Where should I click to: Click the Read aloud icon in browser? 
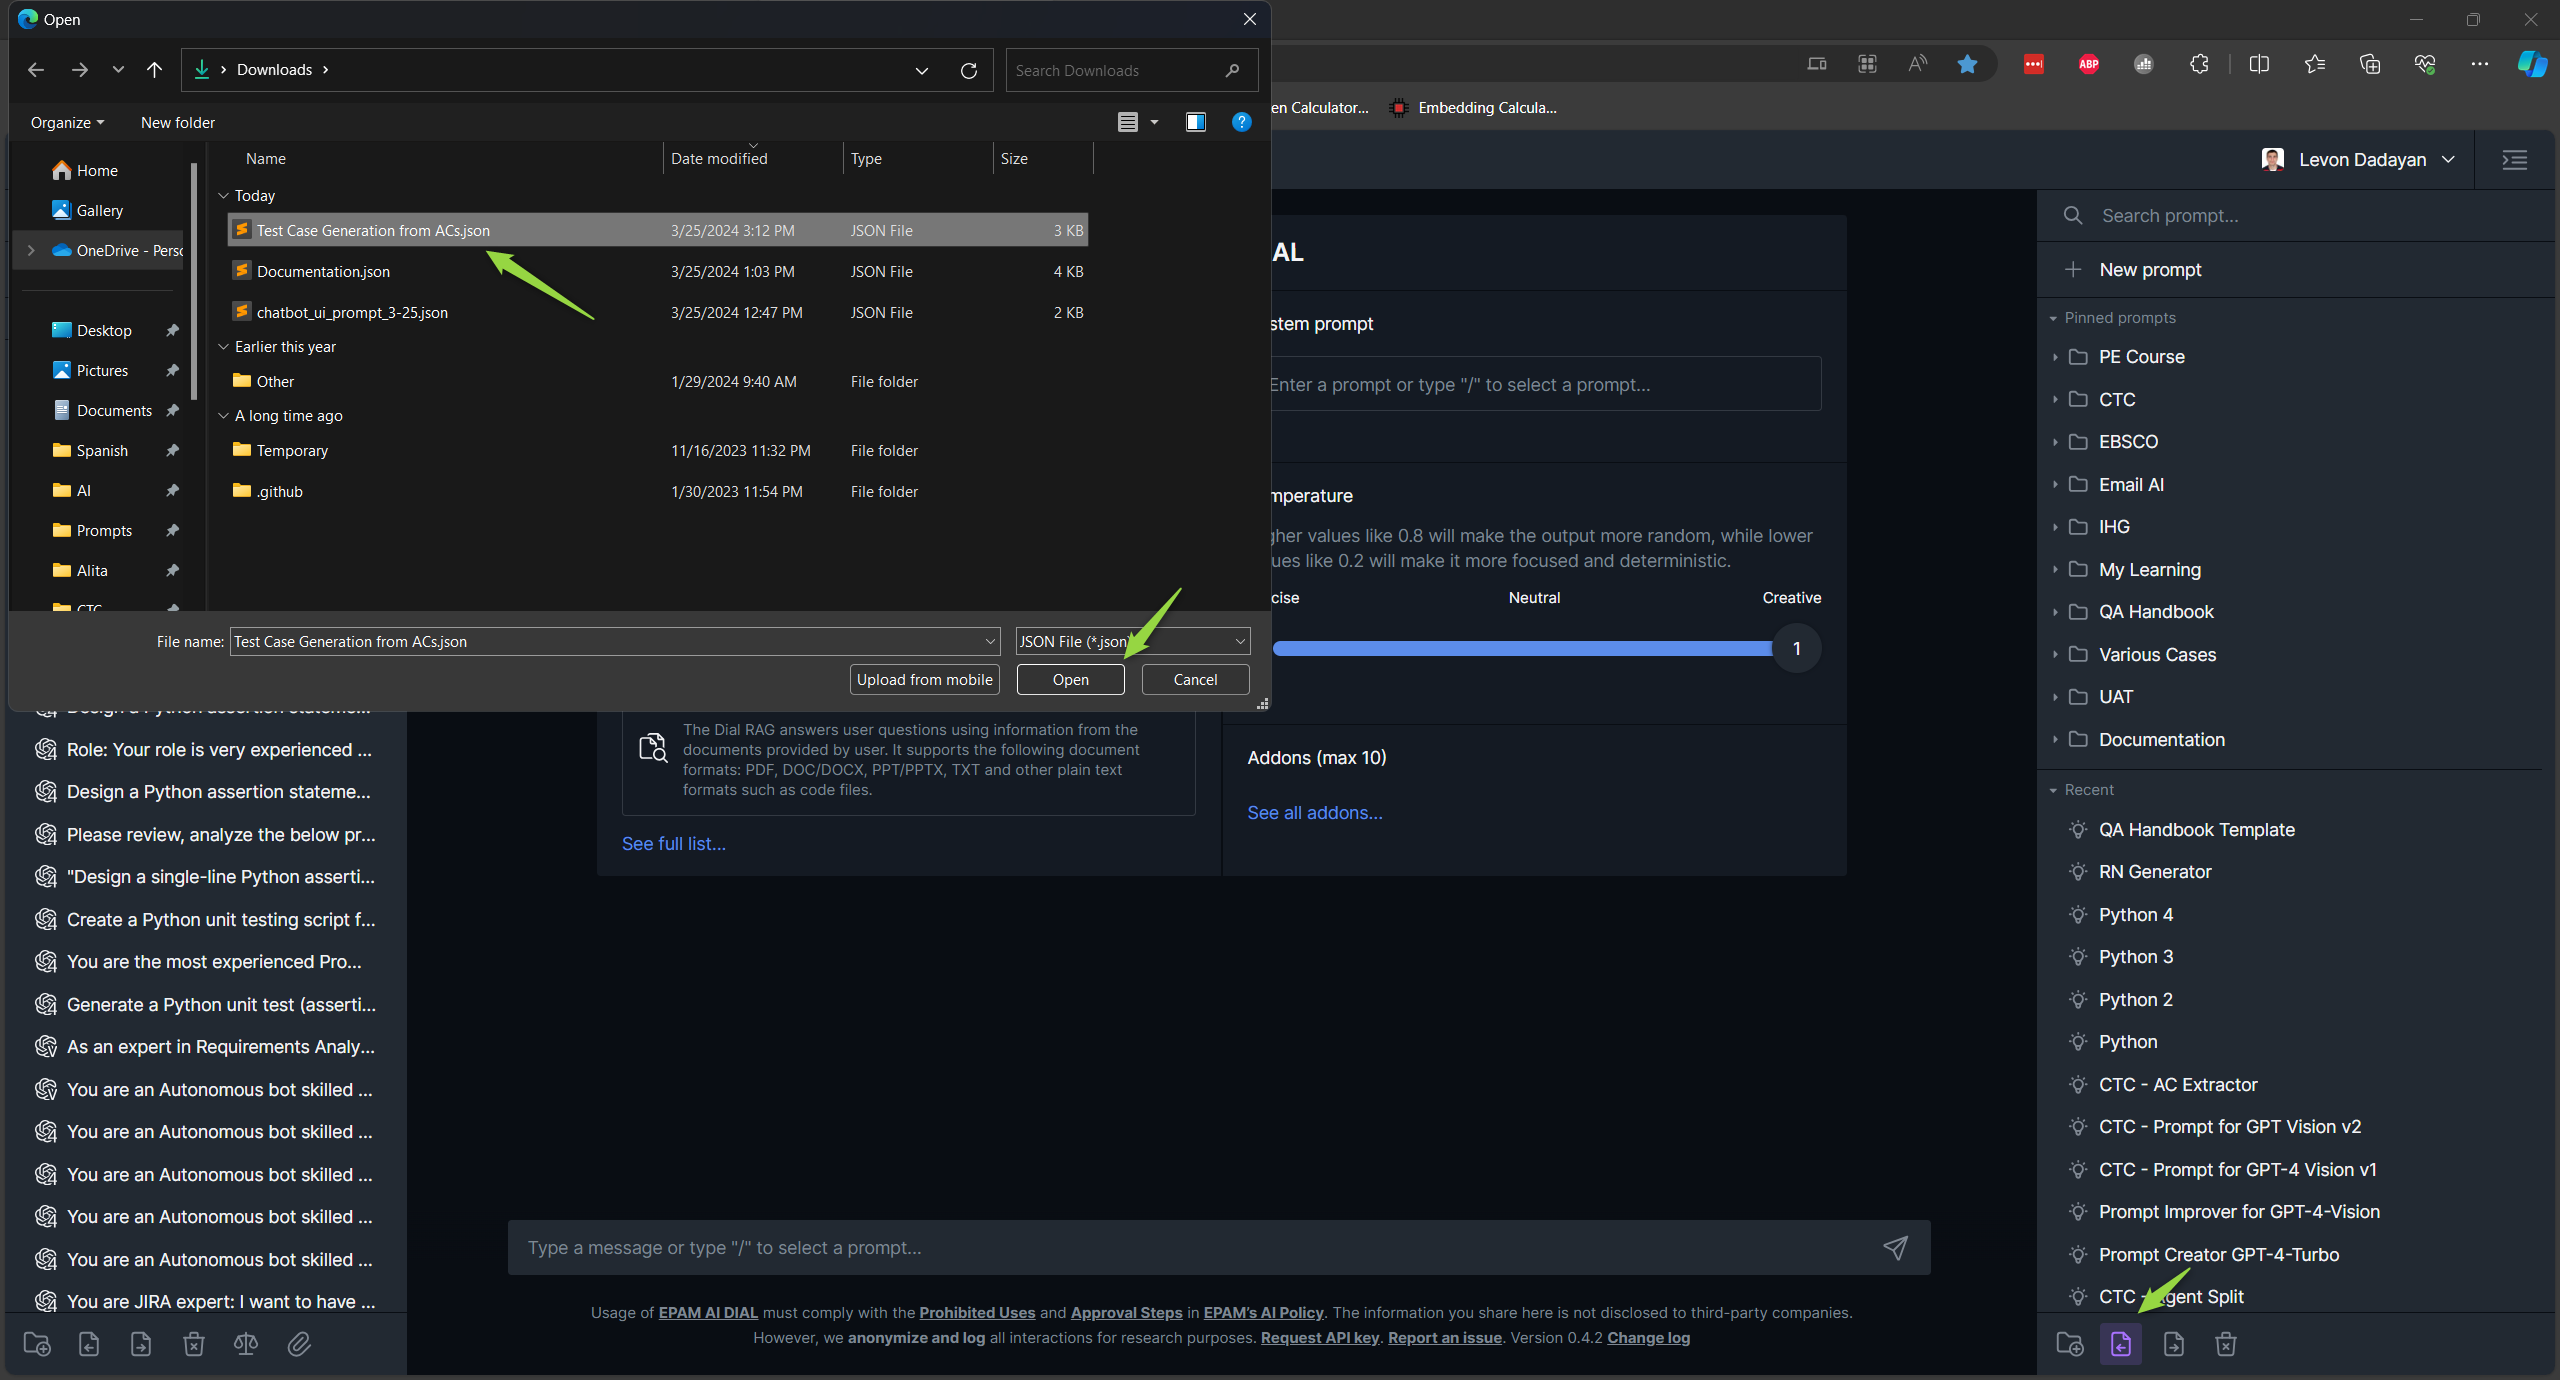coord(1916,64)
